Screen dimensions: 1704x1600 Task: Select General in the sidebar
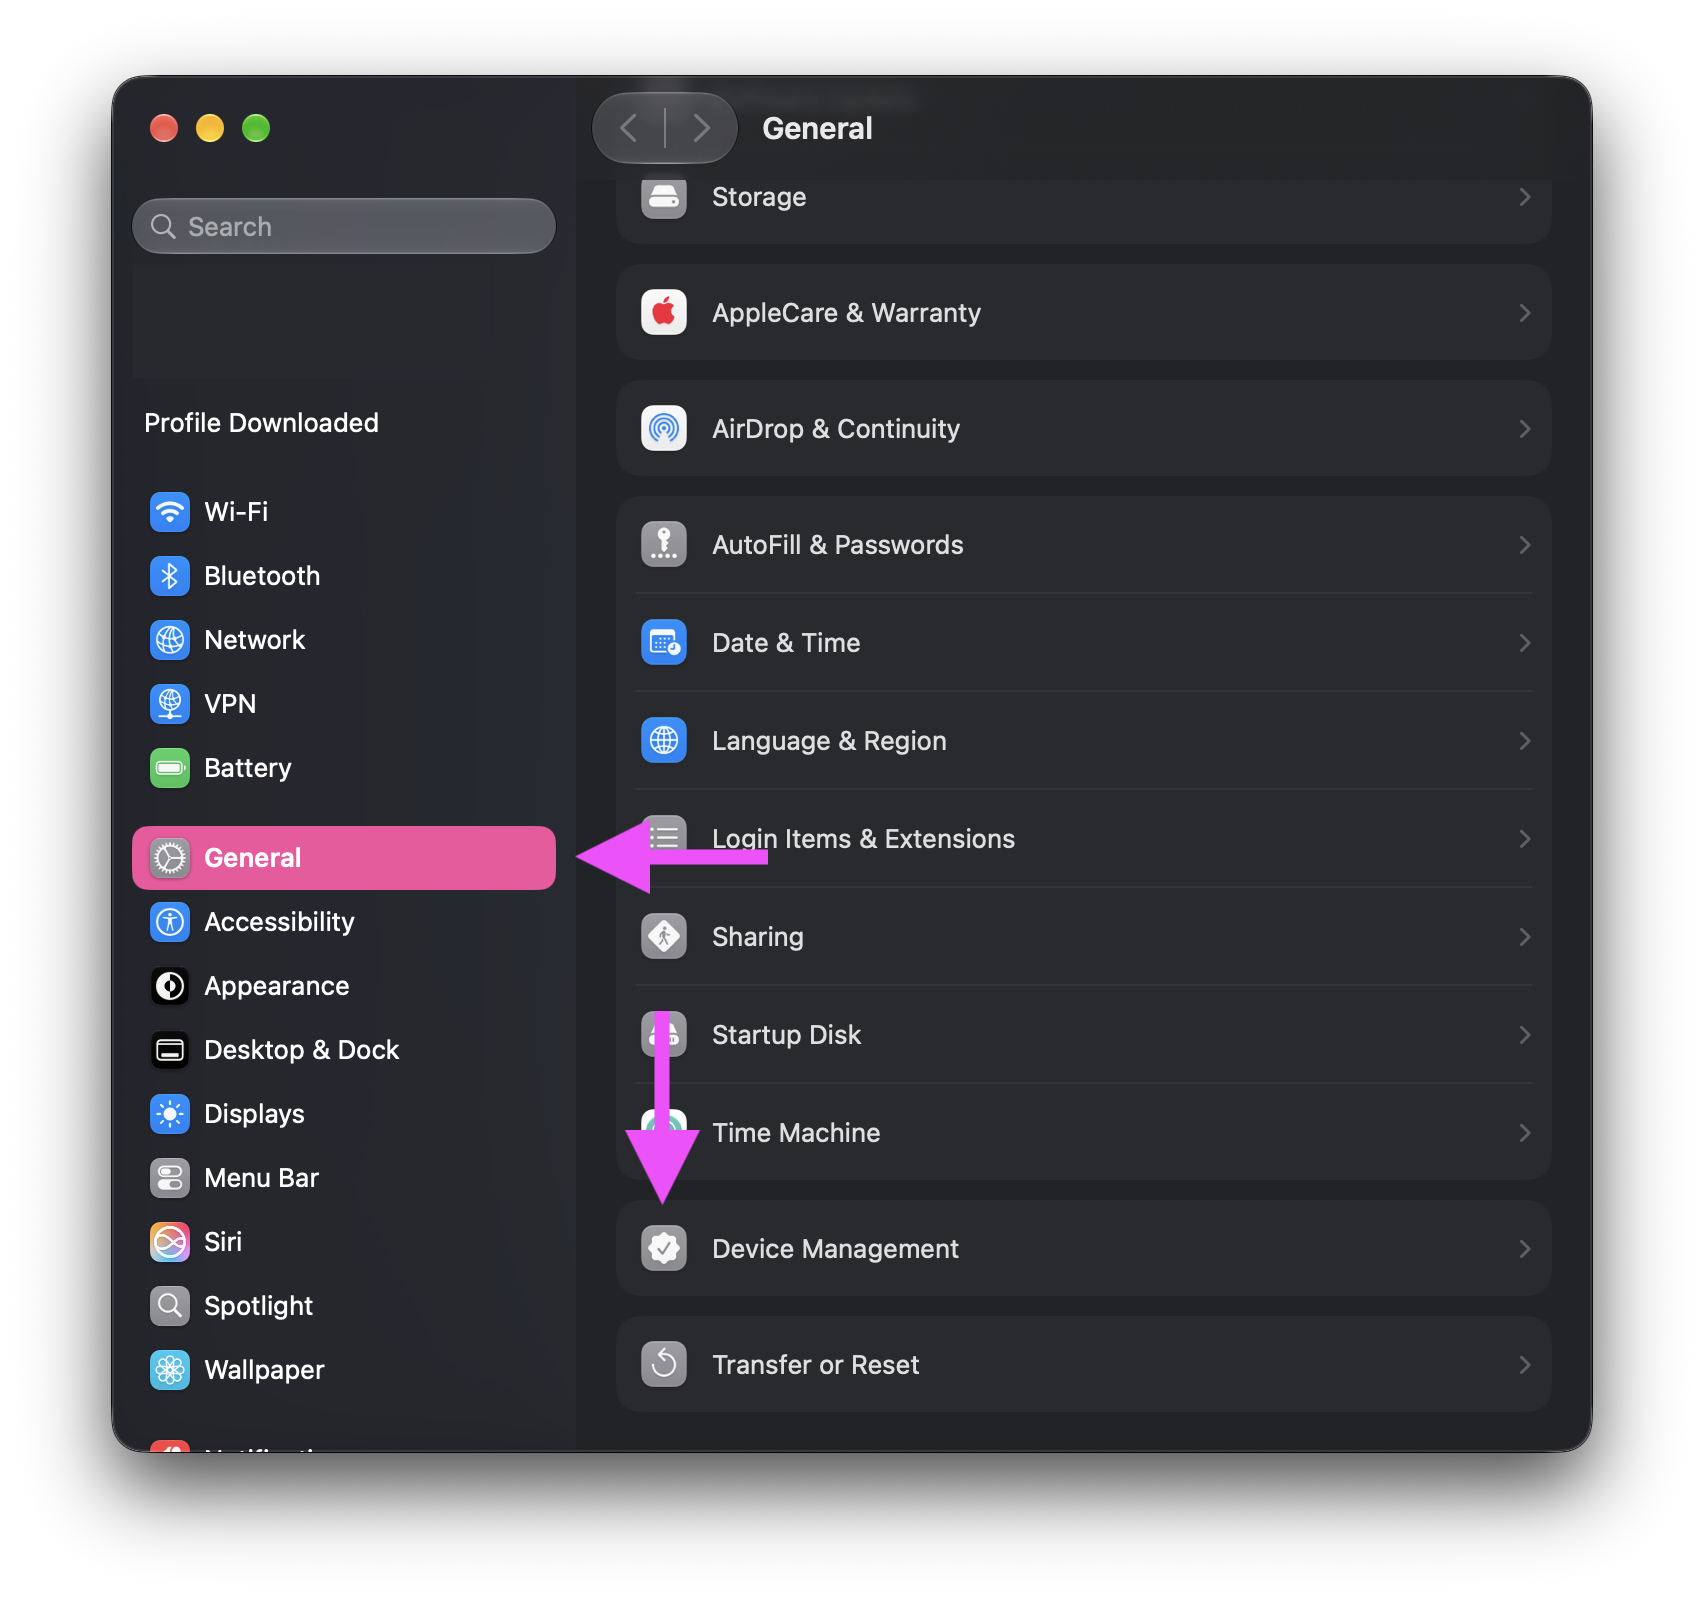point(344,858)
